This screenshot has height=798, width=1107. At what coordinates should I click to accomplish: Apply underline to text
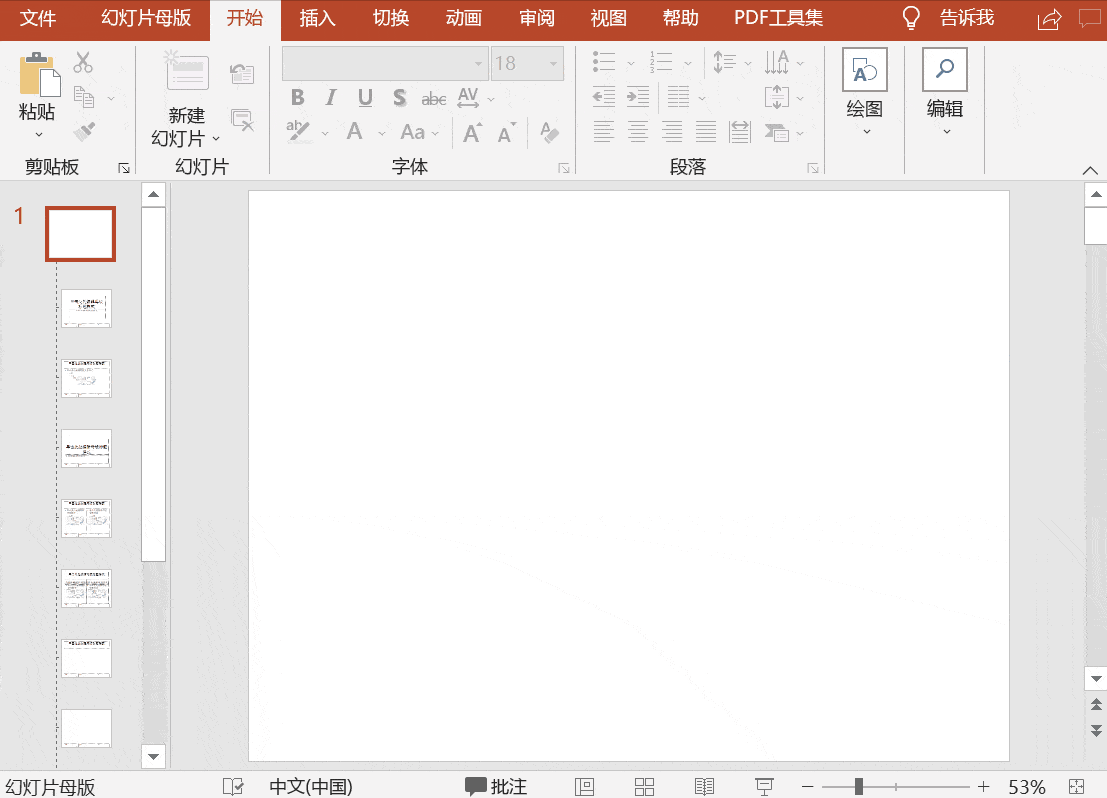364,97
